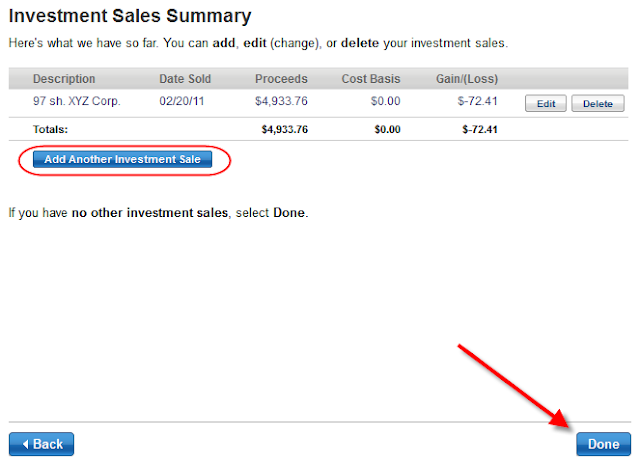Click the Description column header
Screen dimensions: 640x463
(x=64, y=79)
